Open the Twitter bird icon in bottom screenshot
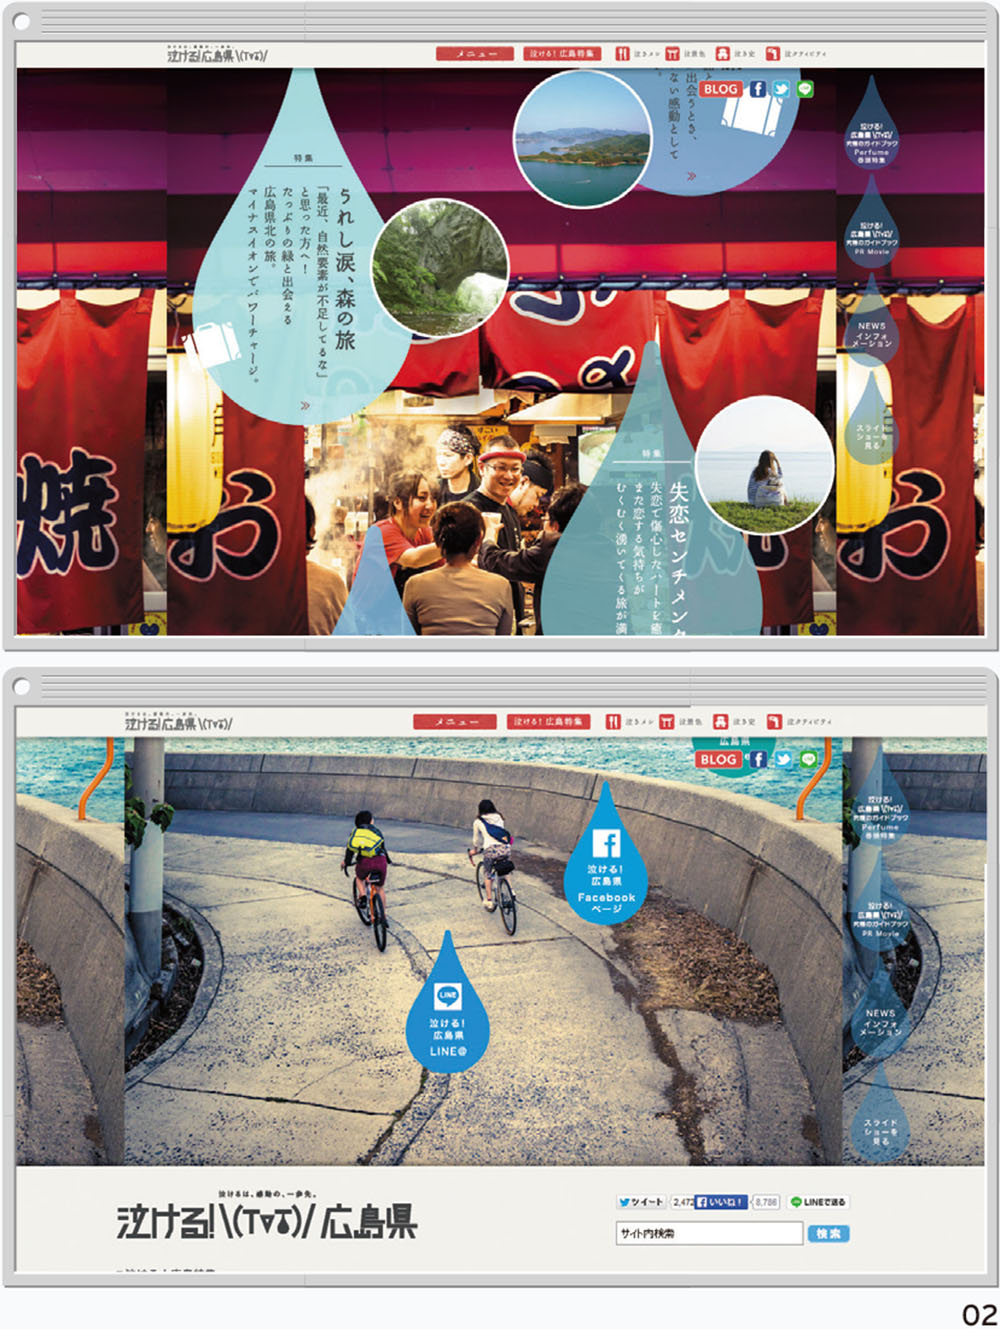Screen dimensions: 1000x1329 pos(783,759)
